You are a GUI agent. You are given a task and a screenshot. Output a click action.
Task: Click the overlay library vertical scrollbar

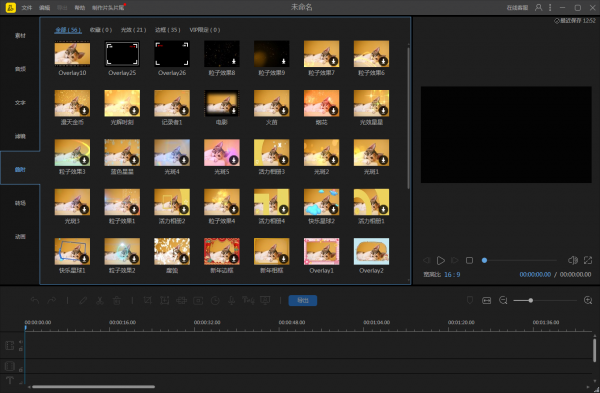408,118
